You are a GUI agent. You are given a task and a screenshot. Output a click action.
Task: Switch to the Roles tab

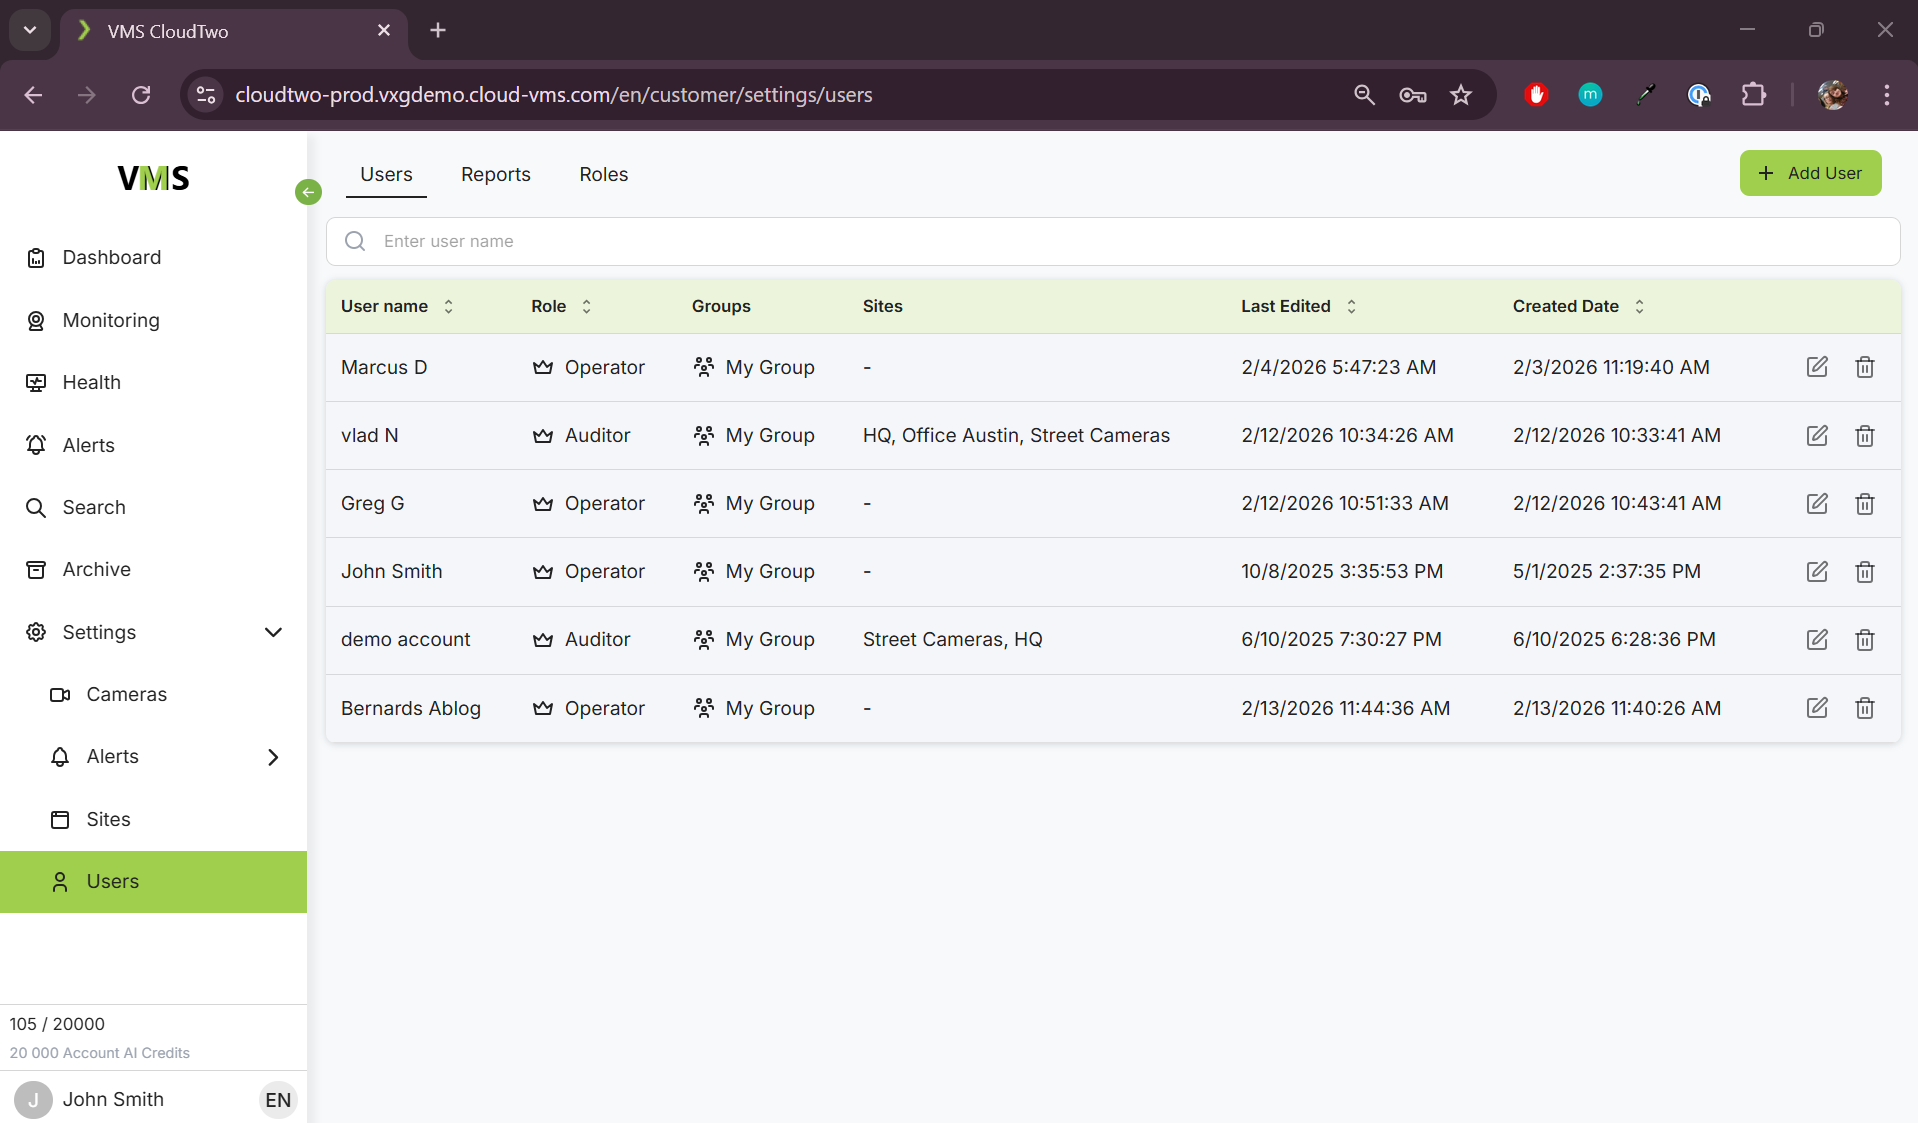pos(603,174)
